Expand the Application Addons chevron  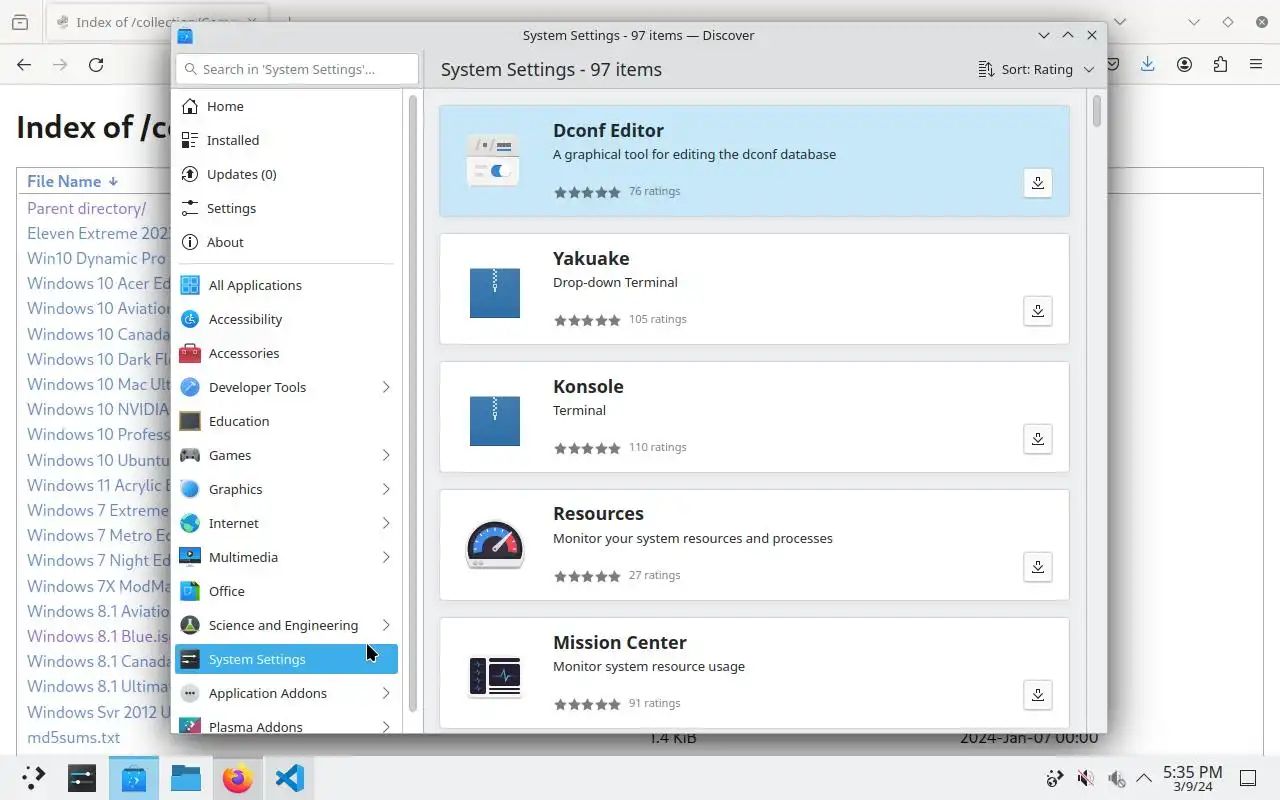point(386,693)
